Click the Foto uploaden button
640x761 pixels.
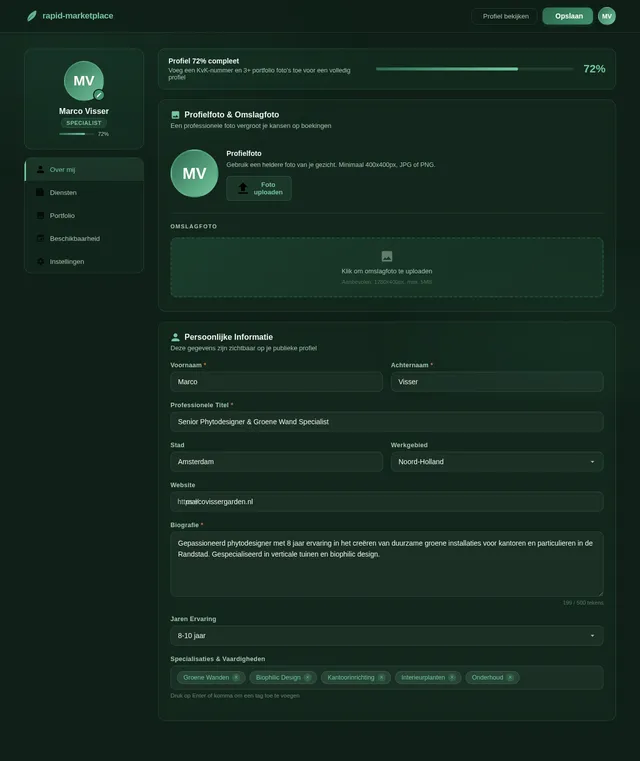[x=259, y=188]
